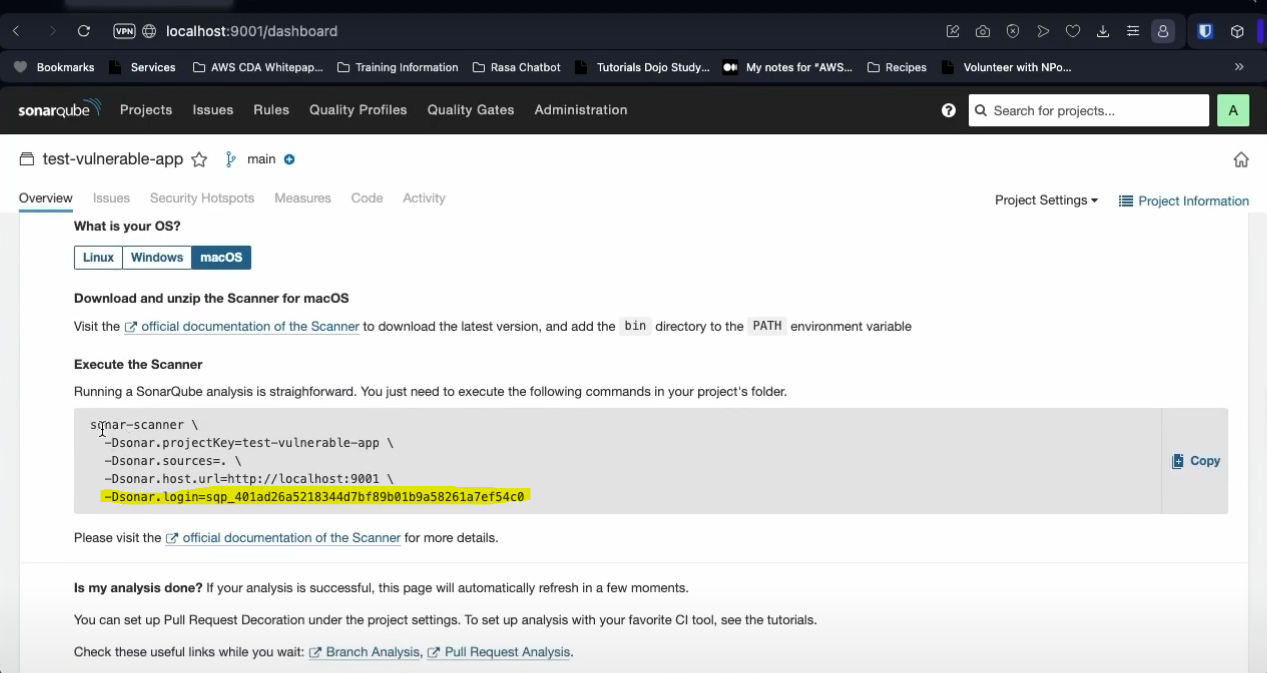Take a screenshot with the browser camera icon
This screenshot has height=673, width=1267.
tap(982, 31)
